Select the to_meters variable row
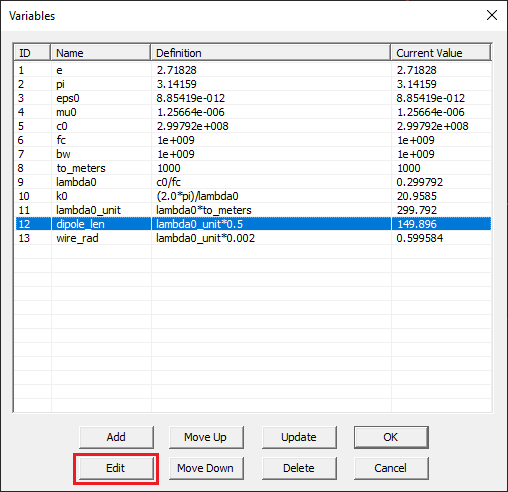This screenshot has height=492, width=508. coord(253,168)
